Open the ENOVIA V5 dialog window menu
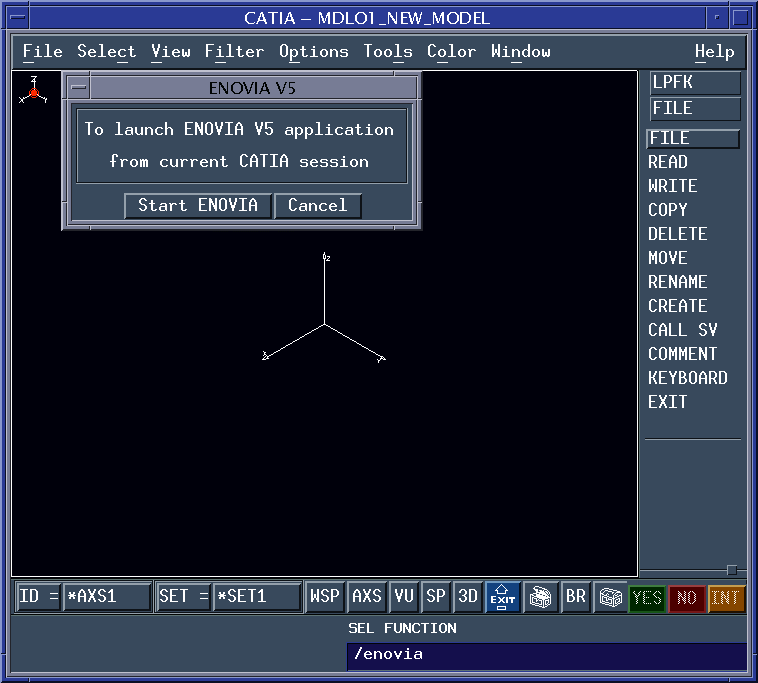758x683 pixels. pyautogui.click(x=79, y=88)
